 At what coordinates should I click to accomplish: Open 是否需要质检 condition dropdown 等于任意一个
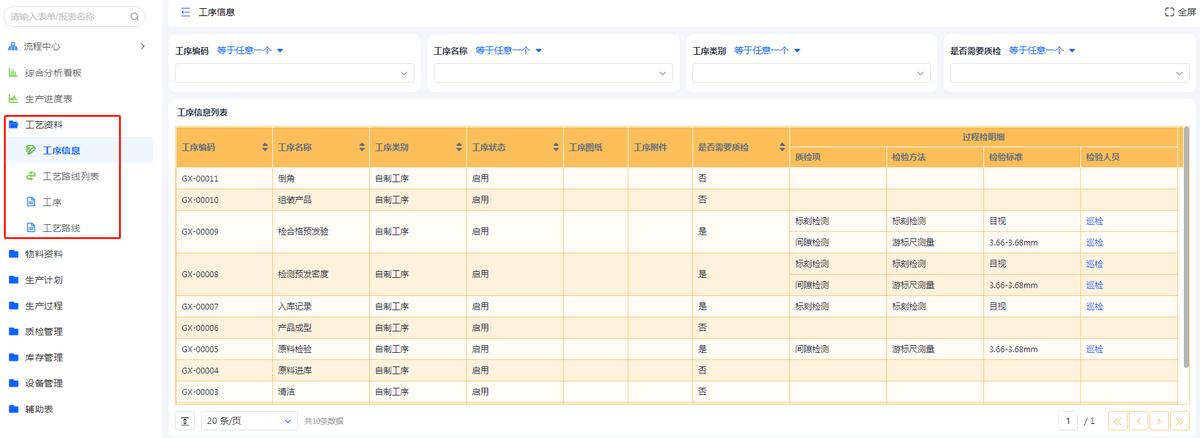(1042, 50)
